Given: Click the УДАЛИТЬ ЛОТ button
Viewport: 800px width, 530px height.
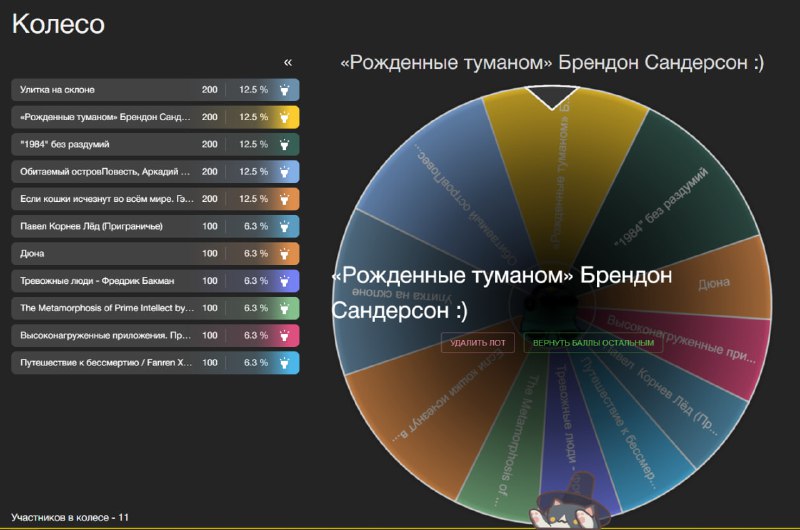Looking at the screenshot, I should point(478,343).
